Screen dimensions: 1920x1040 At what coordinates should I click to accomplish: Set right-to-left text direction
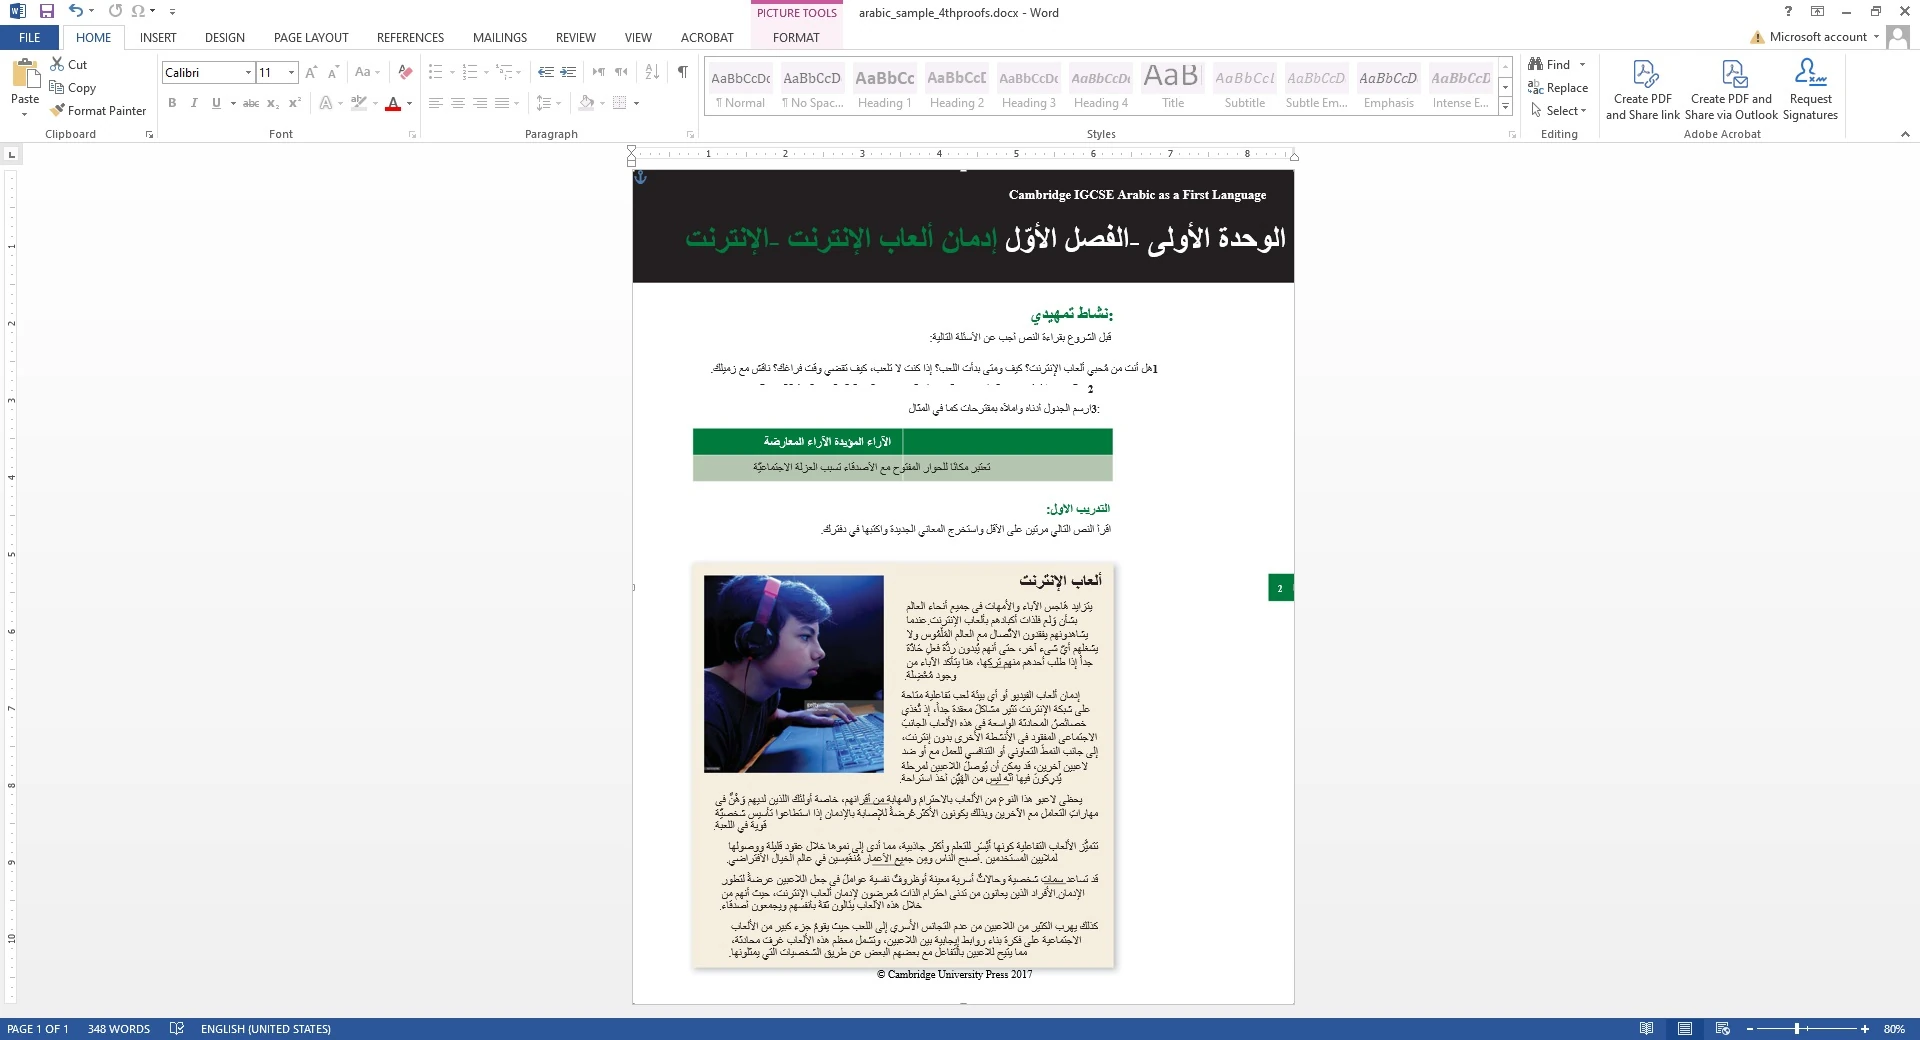click(x=621, y=72)
